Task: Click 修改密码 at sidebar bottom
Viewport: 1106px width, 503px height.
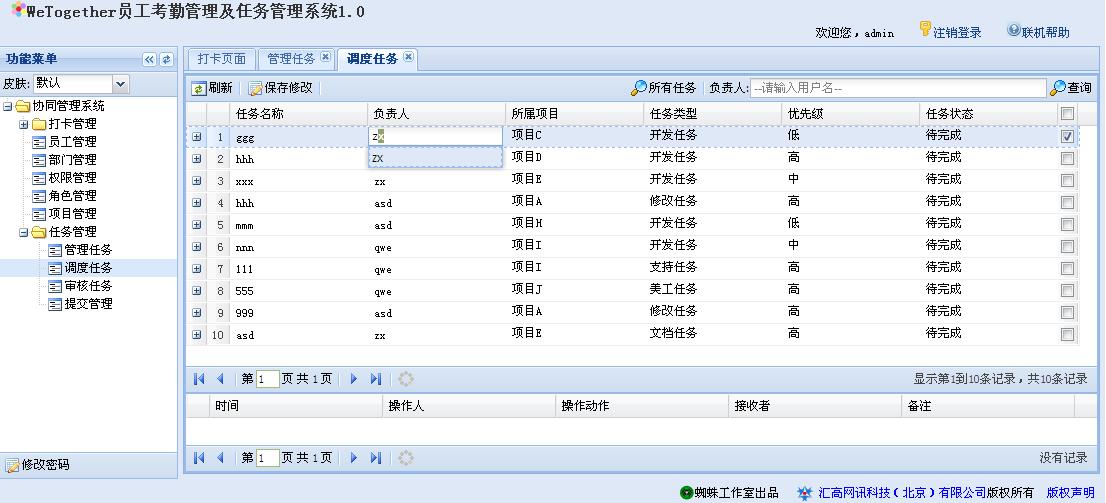Action: pos(38,465)
